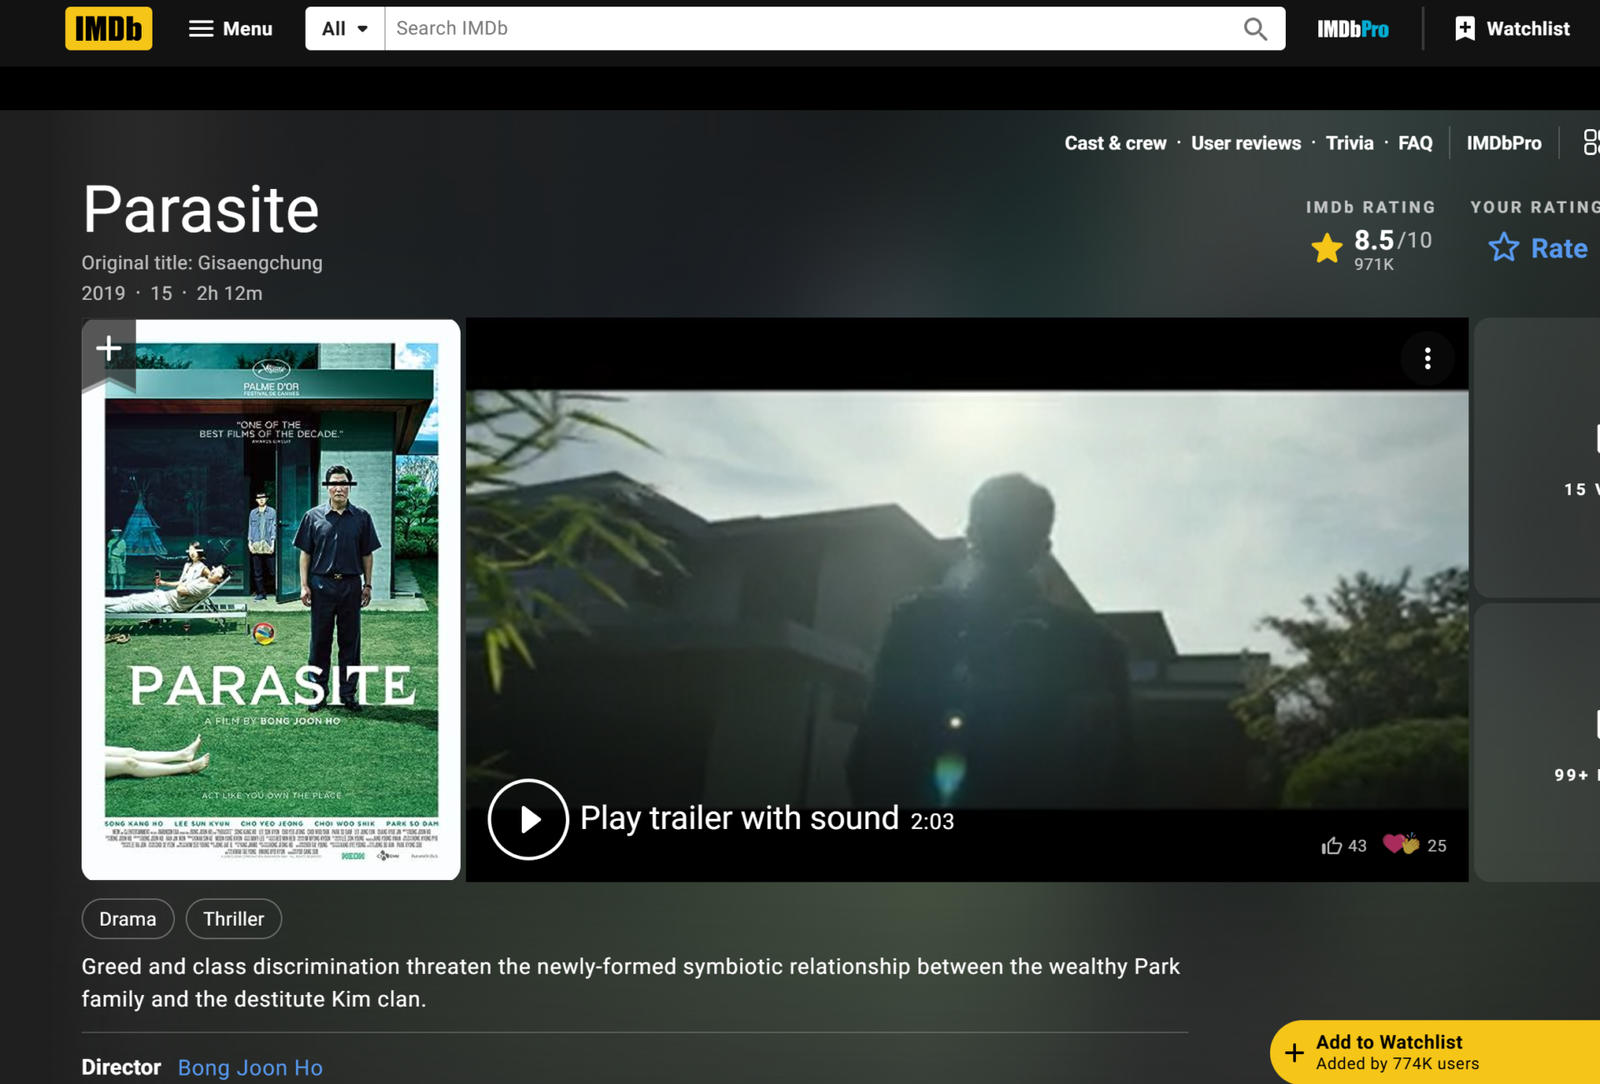Open Watchlist from the top bar
The image size is (1600, 1084).
point(1512,29)
